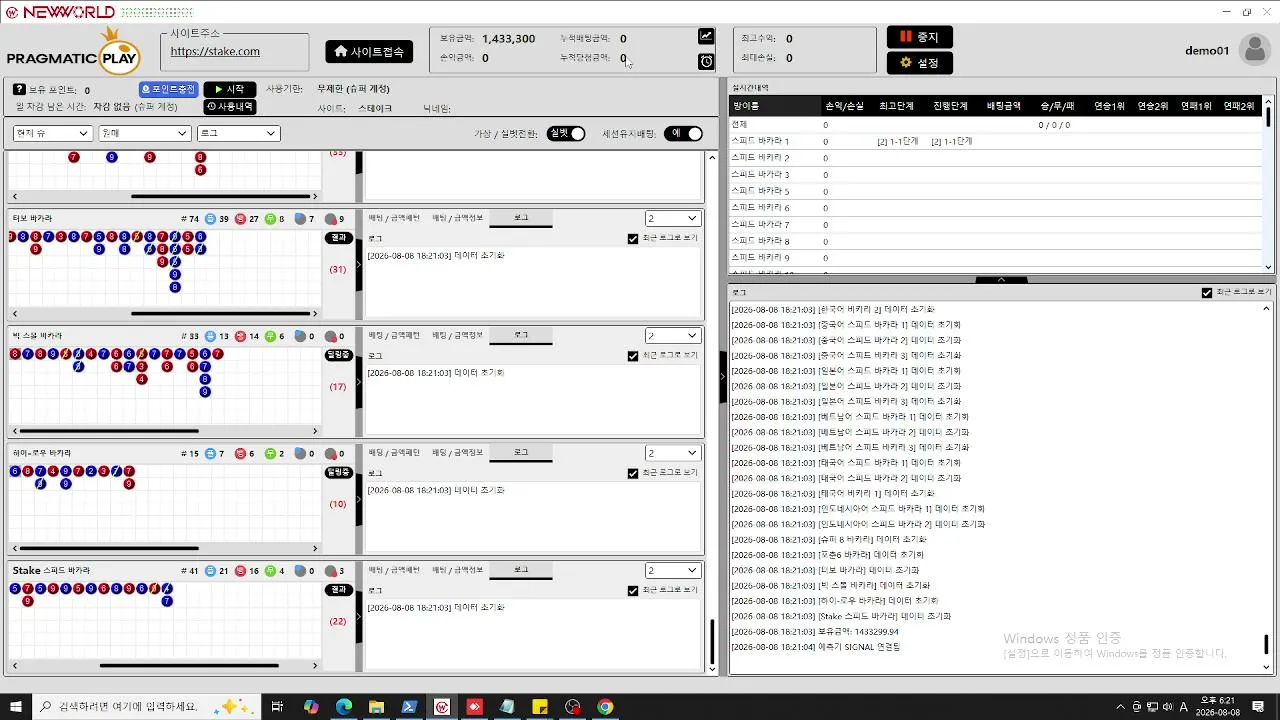Click the red banker count icon in 터보 바카라 row
The width and height of the screenshot is (1280, 720).
[x=240, y=219]
